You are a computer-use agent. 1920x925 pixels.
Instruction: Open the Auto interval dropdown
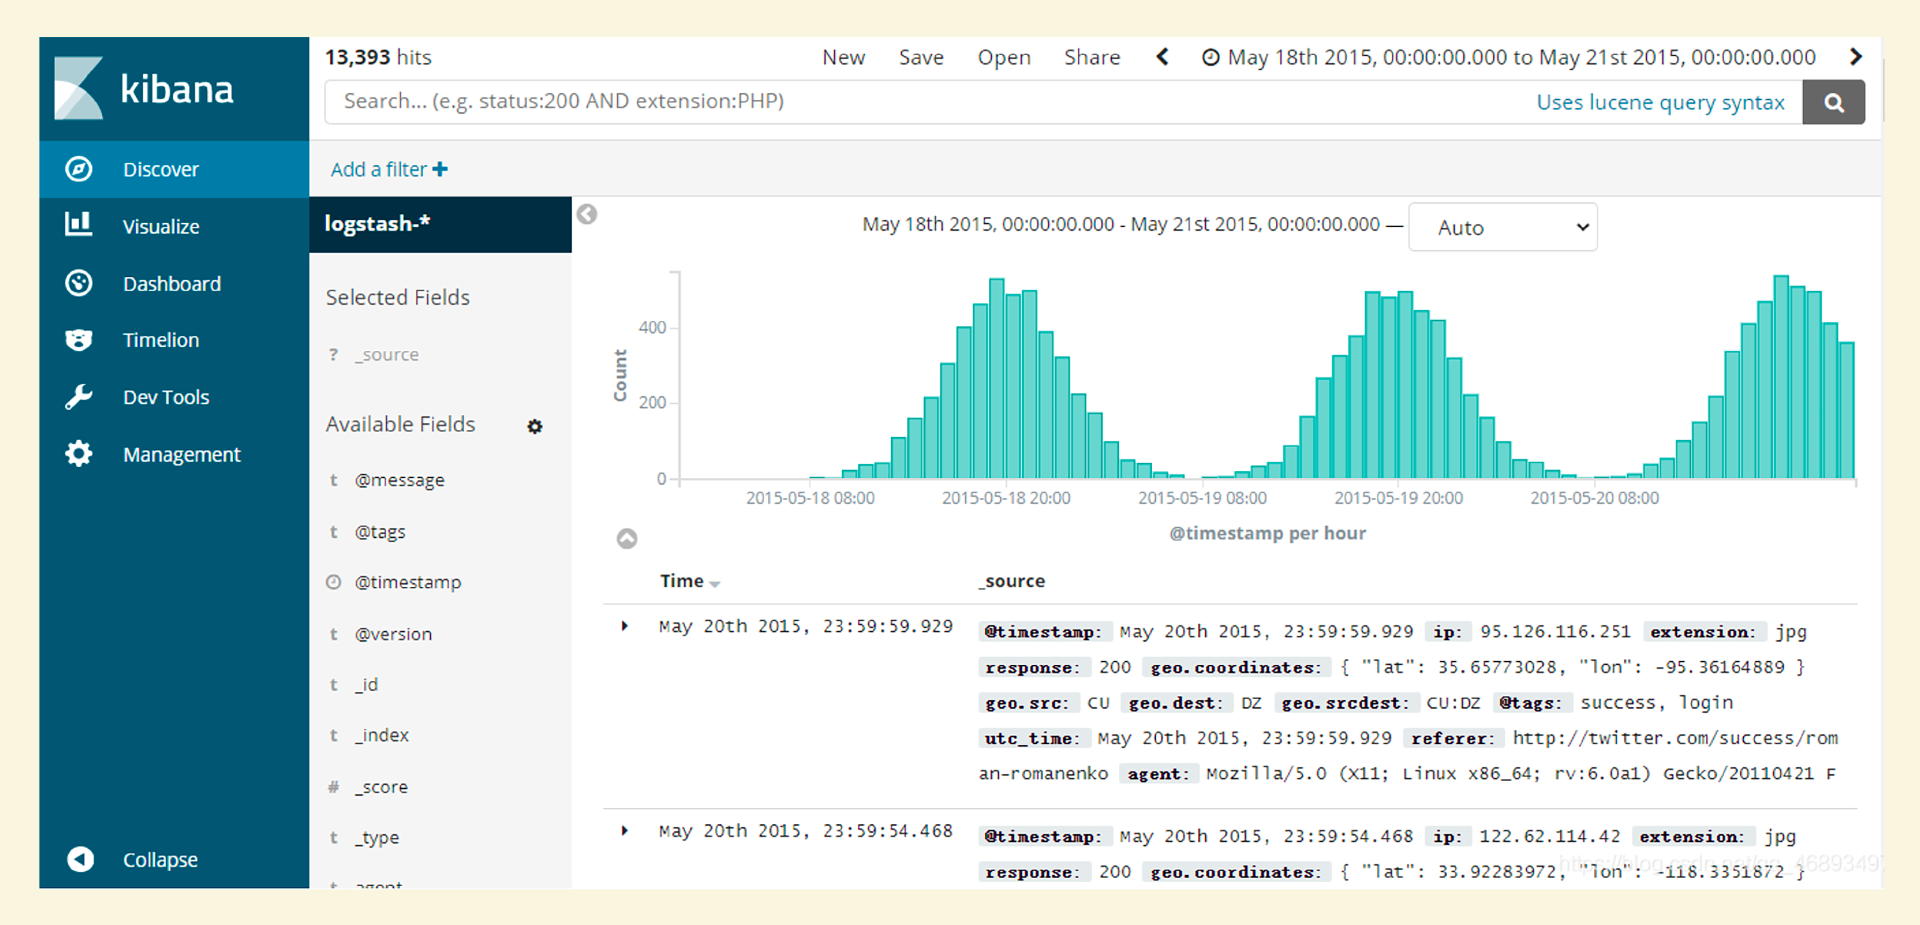tap(1502, 227)
